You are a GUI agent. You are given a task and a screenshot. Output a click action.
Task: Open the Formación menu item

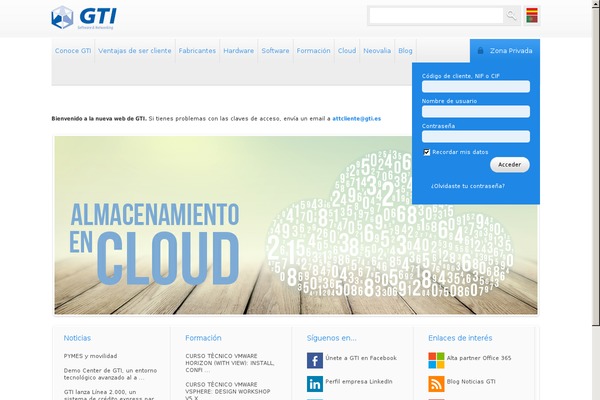coord(313,51)
